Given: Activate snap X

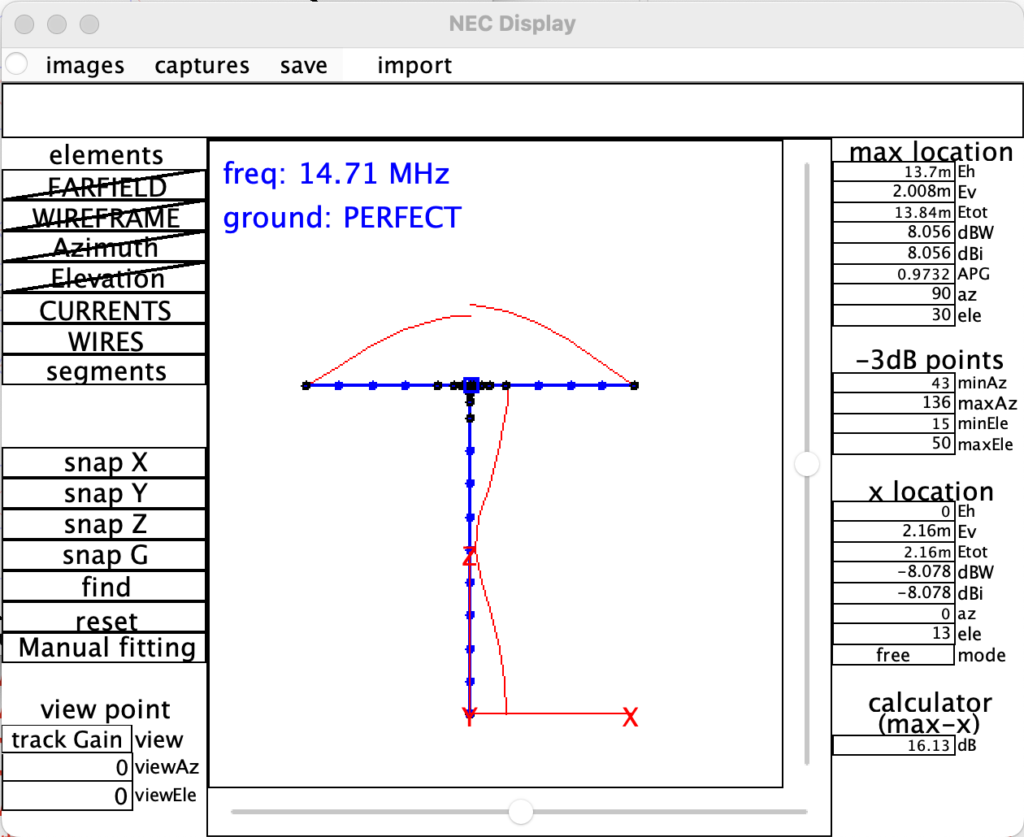Looking at the screenshot, I should tap(104, 462).
